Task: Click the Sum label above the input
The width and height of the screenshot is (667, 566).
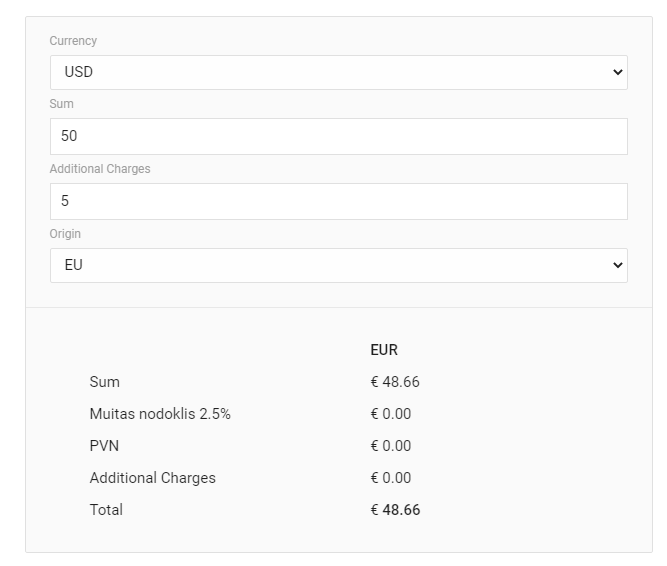Action: [x=61, y=104]
